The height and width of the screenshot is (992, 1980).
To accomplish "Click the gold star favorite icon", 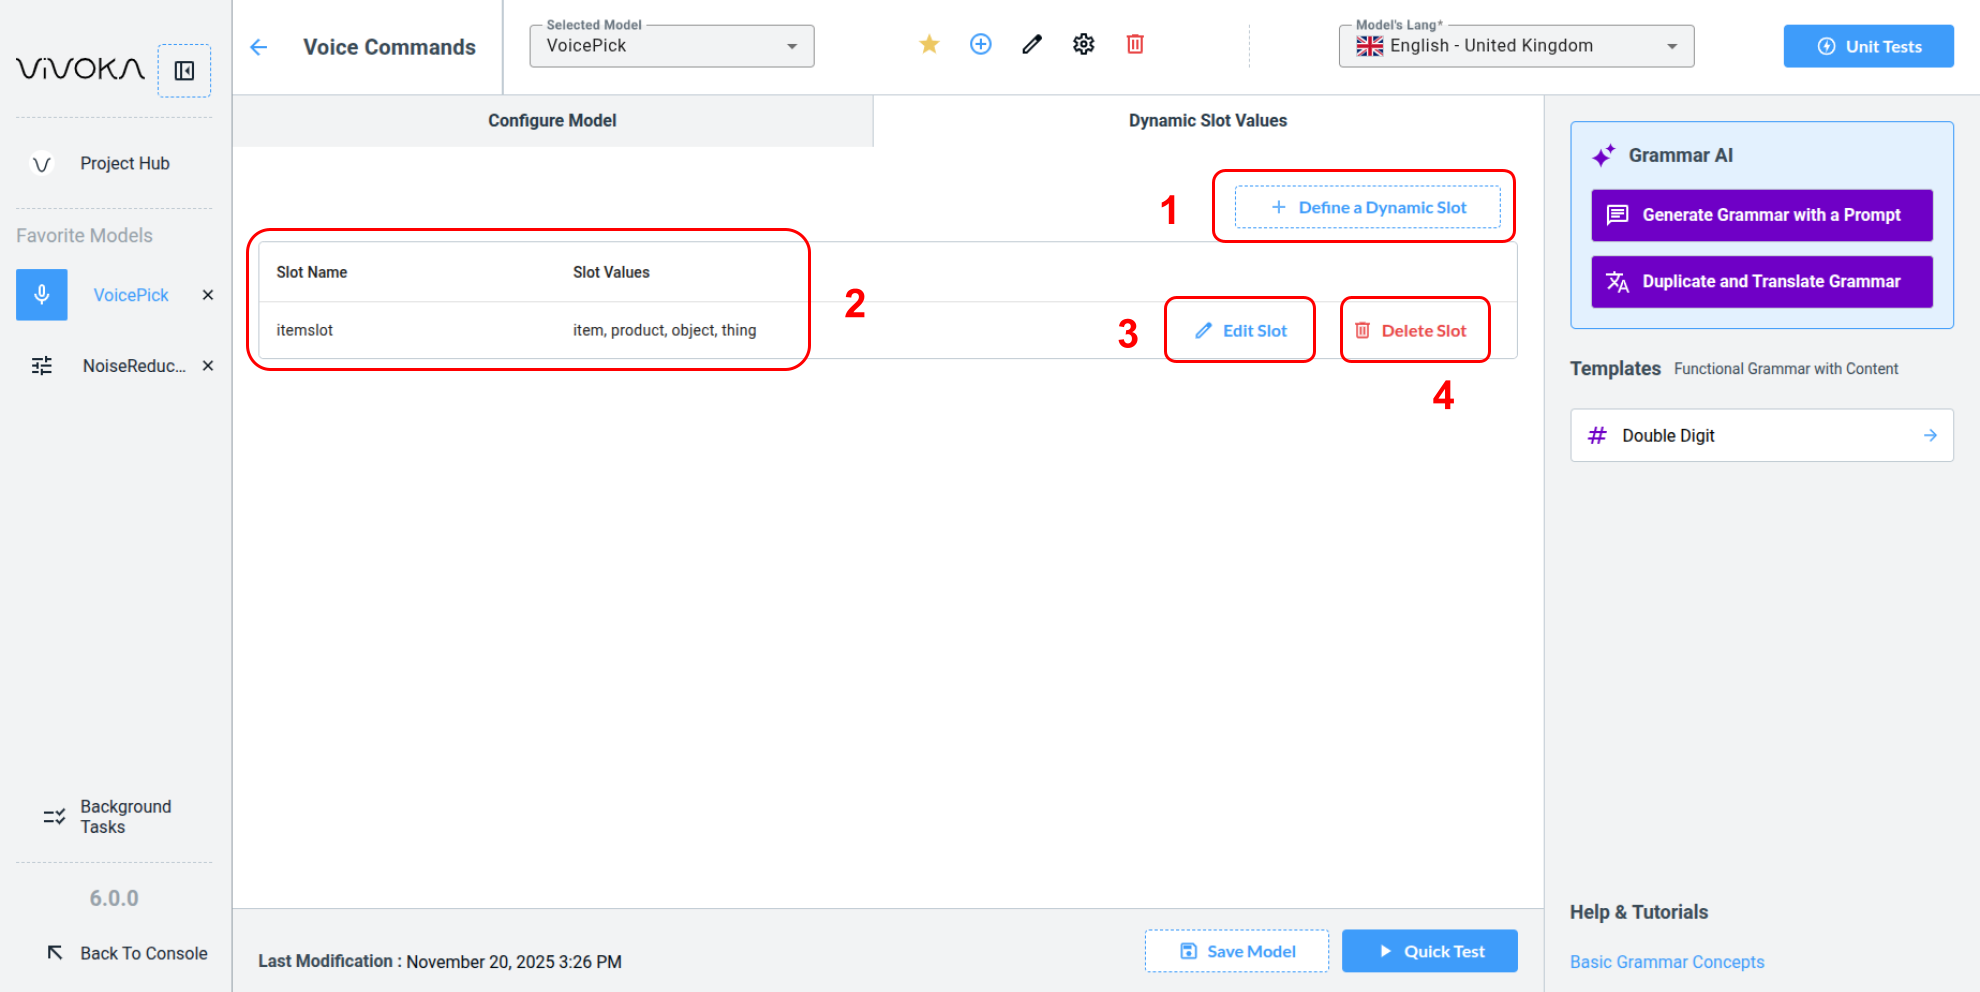I will point(929,44).
